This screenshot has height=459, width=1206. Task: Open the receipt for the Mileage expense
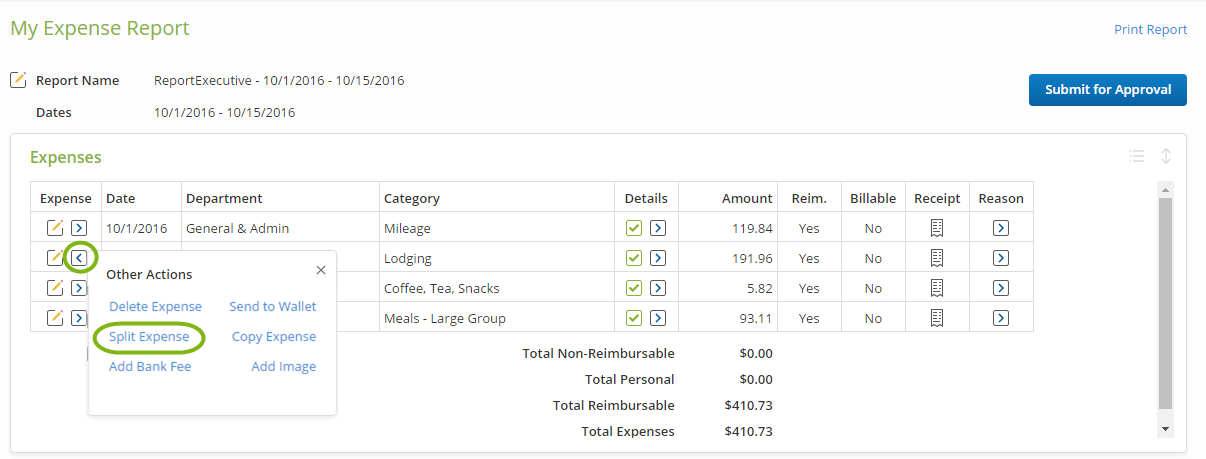[x=936, y=228]
